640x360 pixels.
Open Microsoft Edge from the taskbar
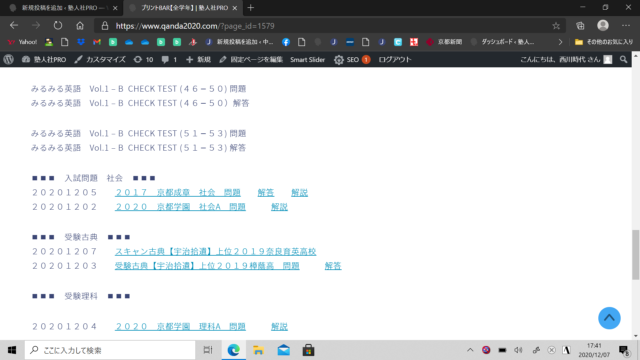click(233, 350)
